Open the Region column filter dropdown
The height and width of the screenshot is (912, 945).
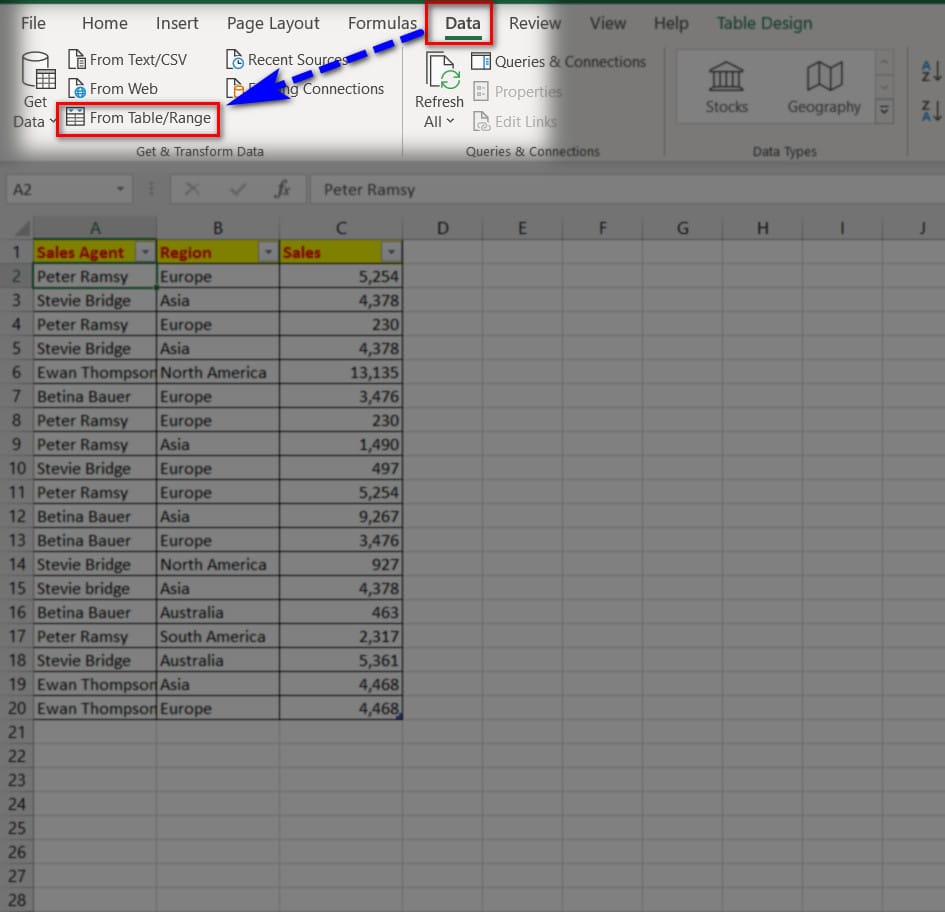click(268, 253)
